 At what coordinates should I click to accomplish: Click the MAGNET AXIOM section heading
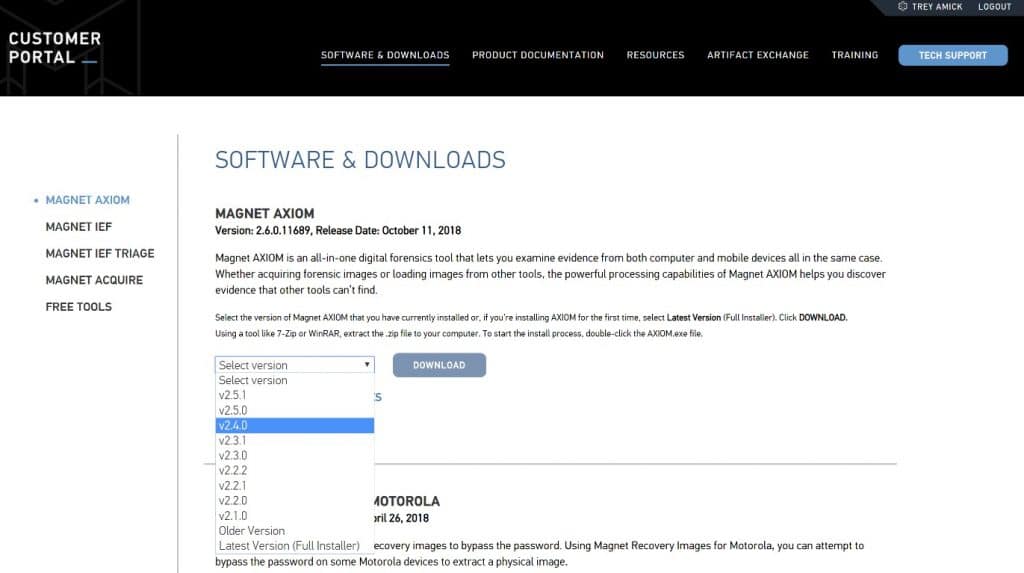(x=264, y=214)
